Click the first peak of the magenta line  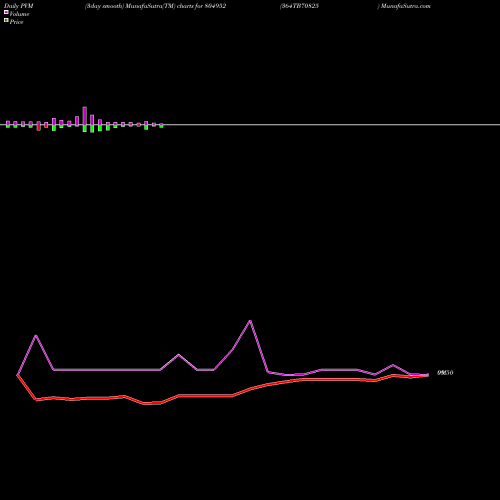point(36,336)
